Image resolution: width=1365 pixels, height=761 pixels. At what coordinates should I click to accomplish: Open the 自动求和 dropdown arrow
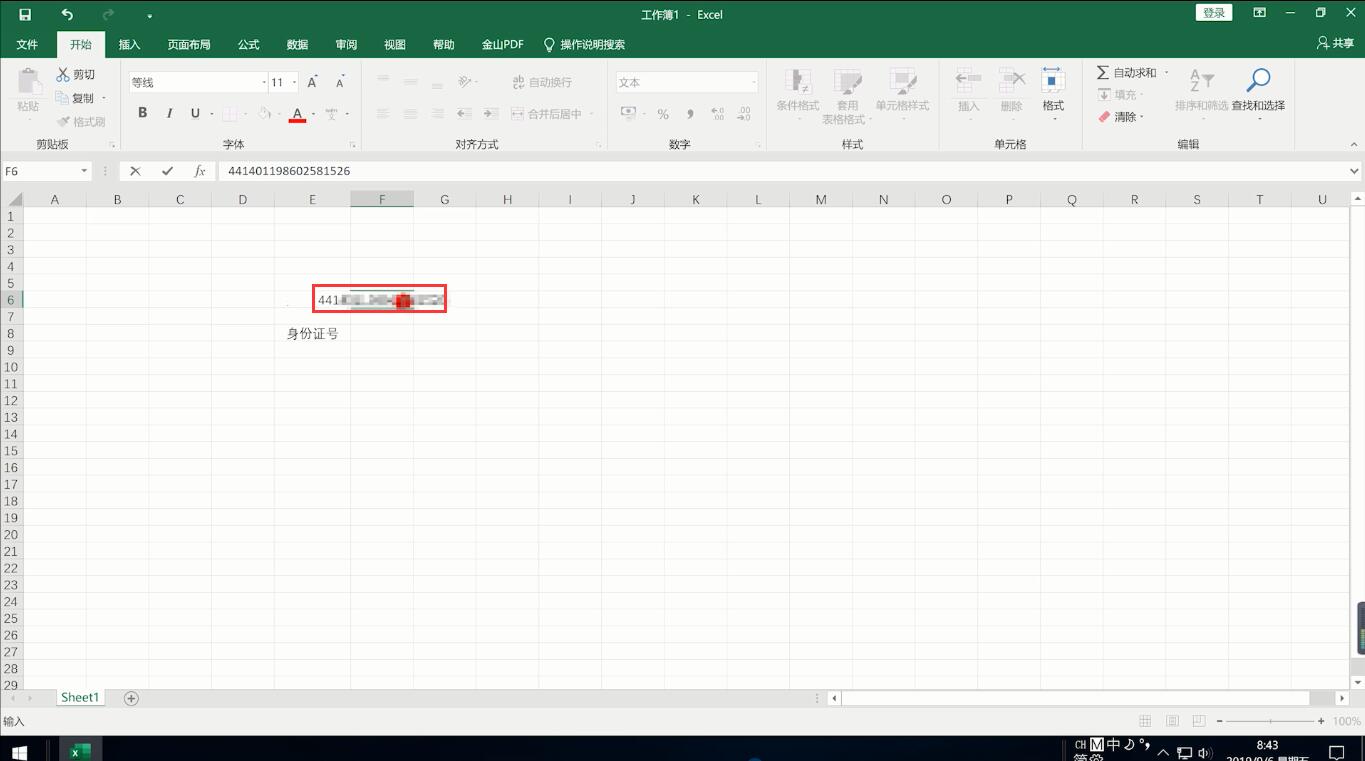1166,72
